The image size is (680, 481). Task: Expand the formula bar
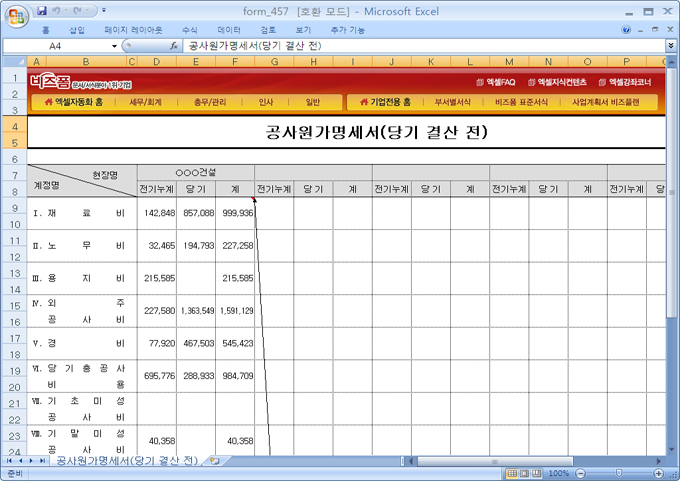pos(669,46)
